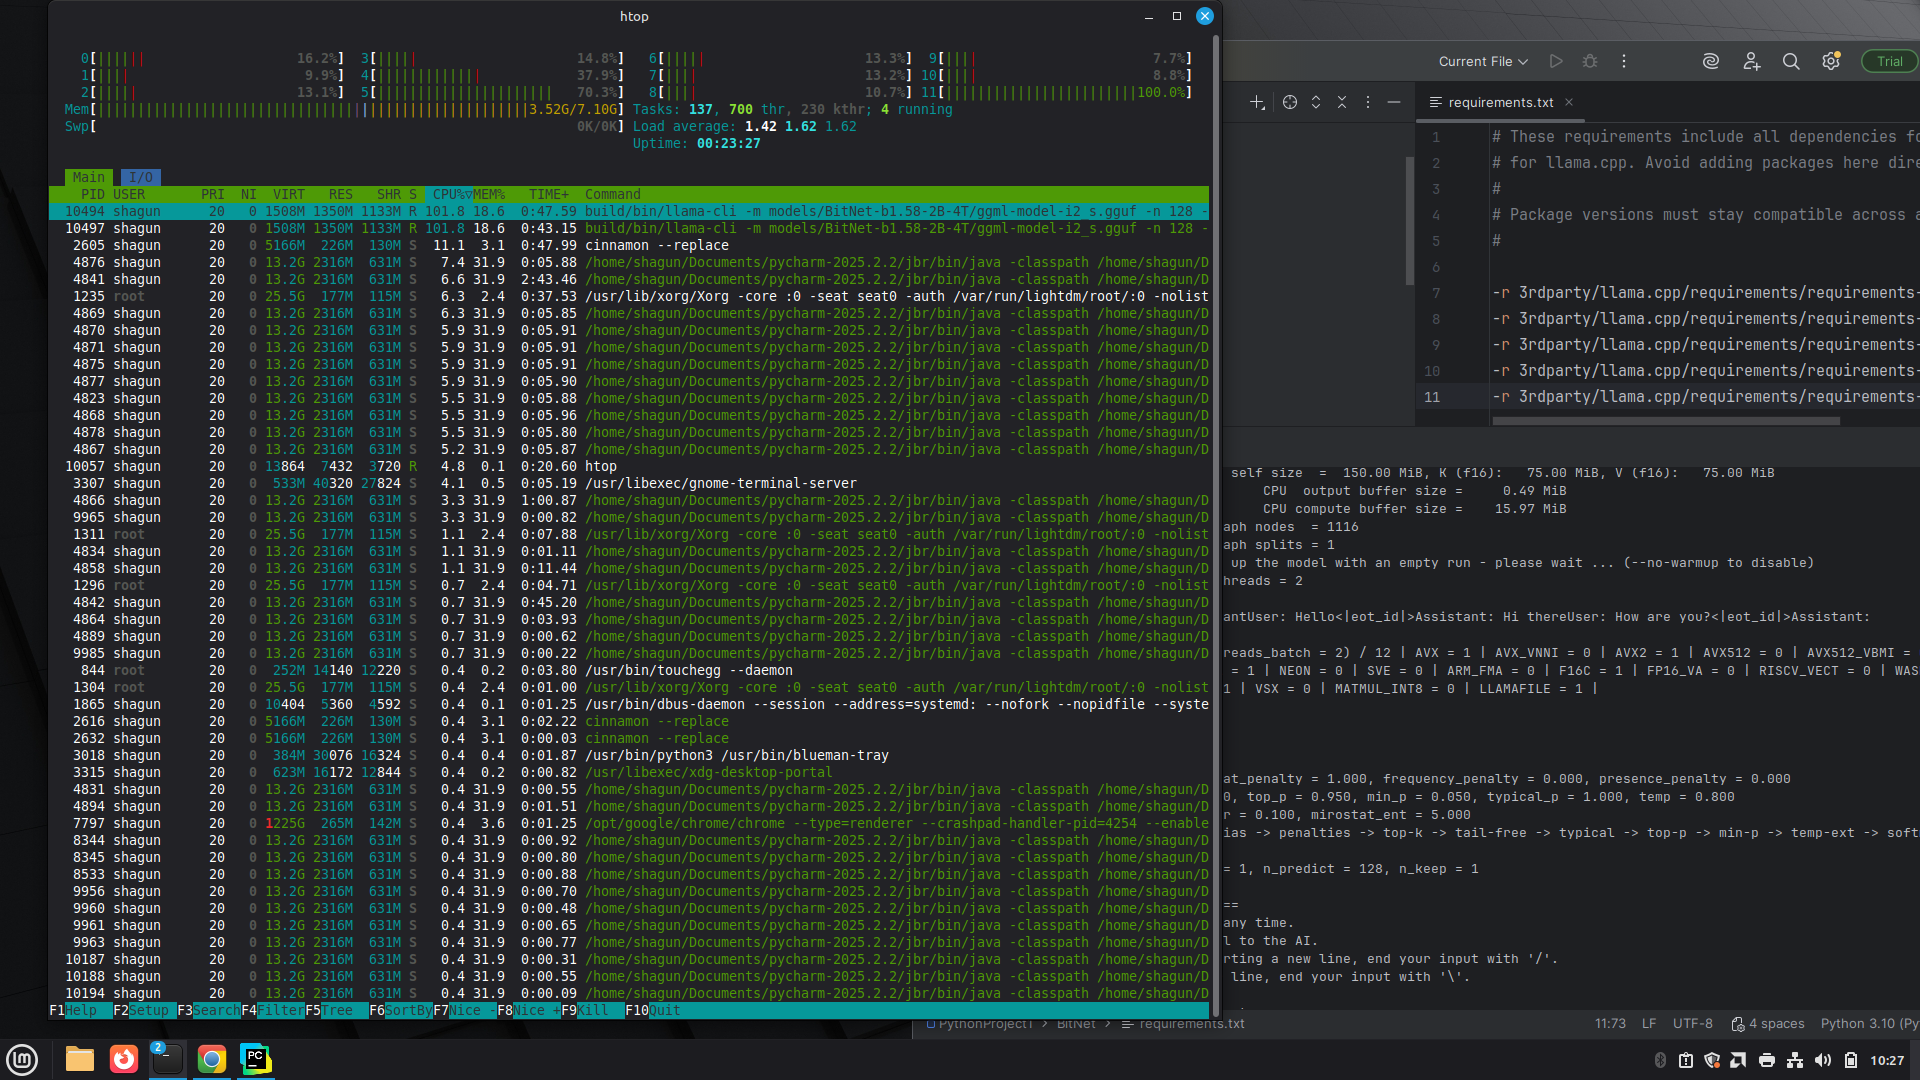The height and width of the screenshot is (1080, 1920).
Task: Open the Current File run configuration dropdown
Action: (1483, 61)
